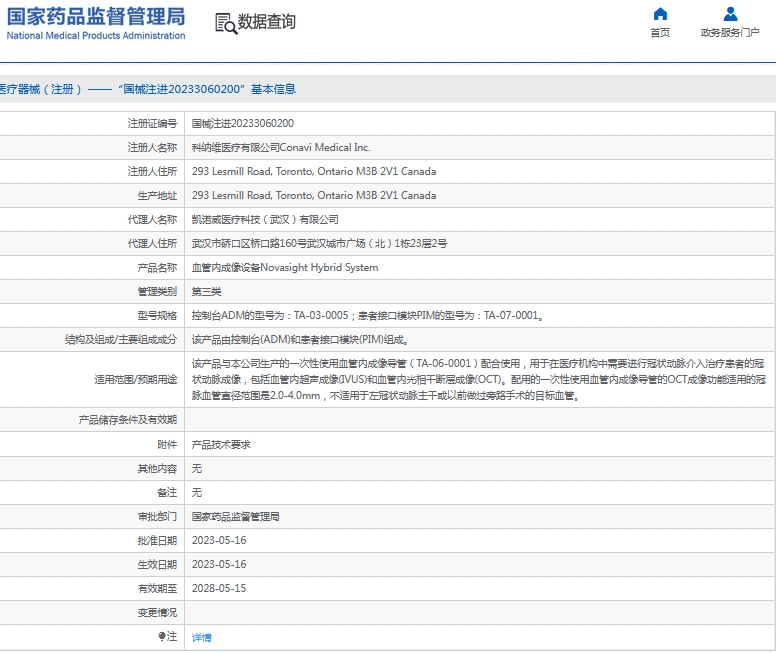The height and width of the screenshot is (653, 776).
Task: Select the ADM and PIM composition text
Action: click(x=300, y=340)
